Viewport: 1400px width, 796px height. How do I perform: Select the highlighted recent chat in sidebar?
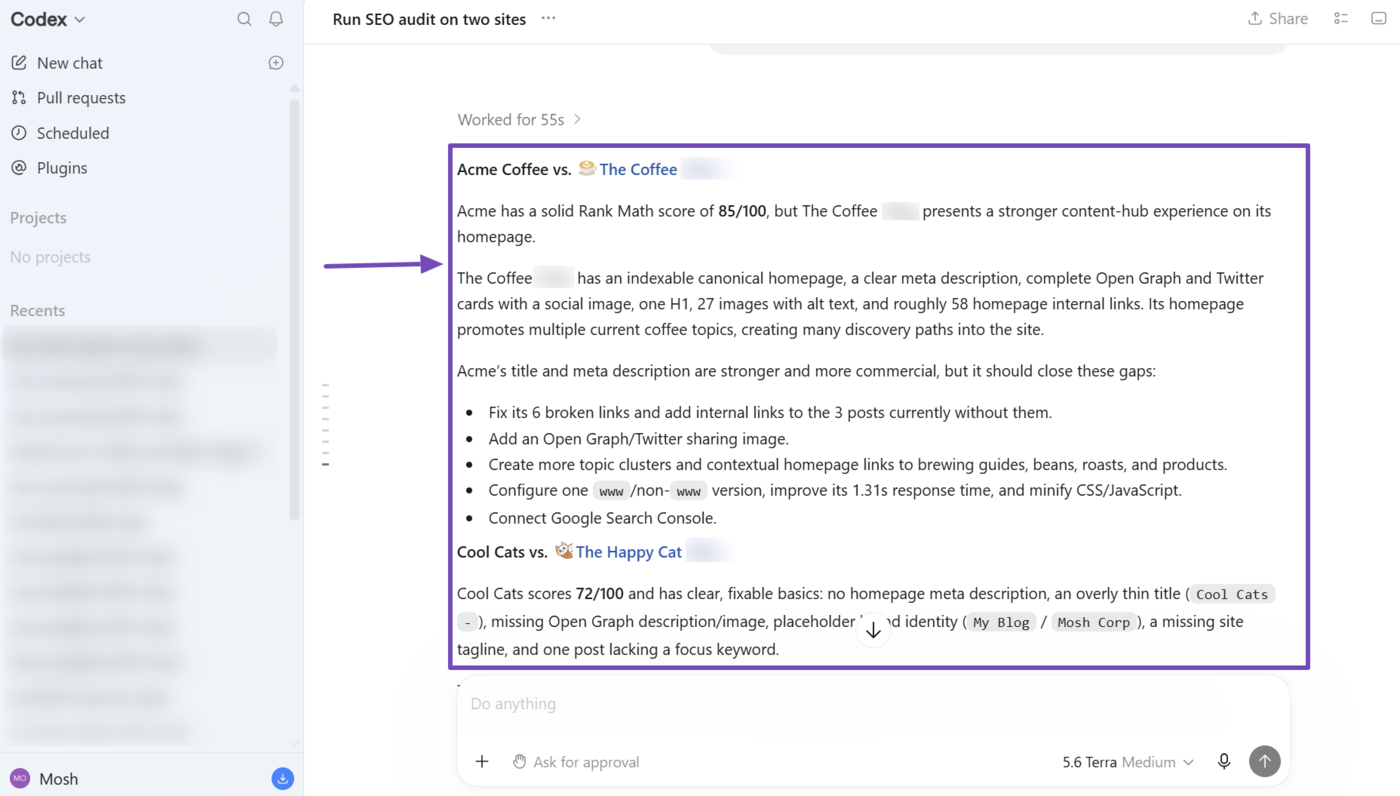coord(139,346)
